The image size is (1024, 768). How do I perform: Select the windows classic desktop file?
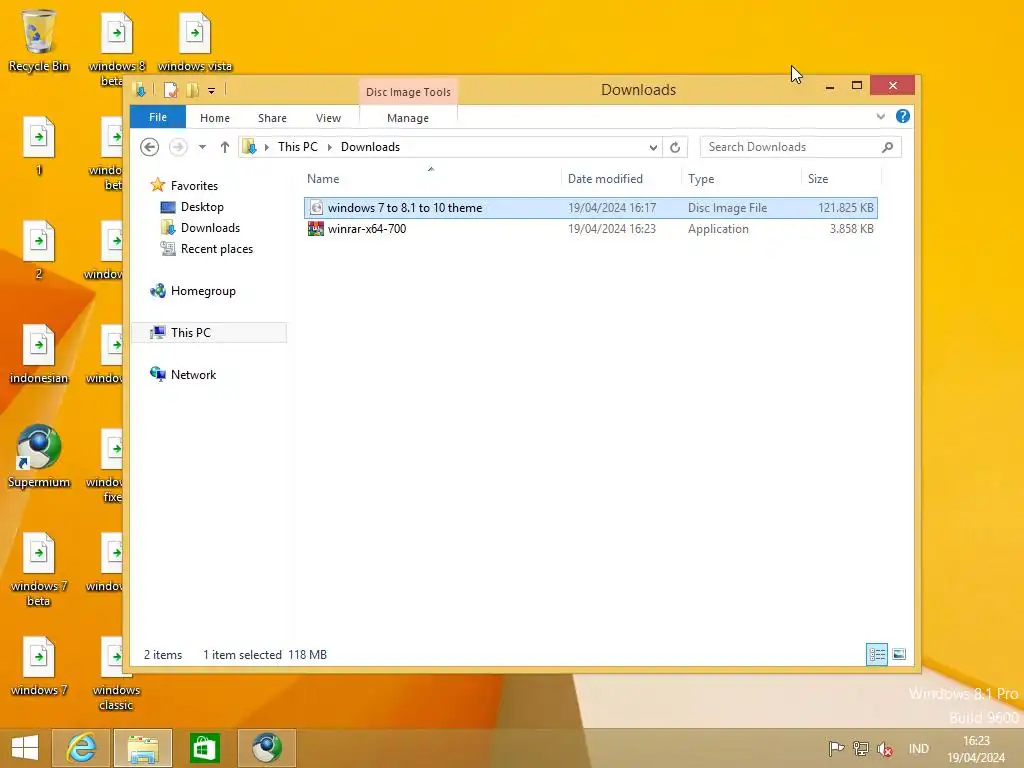[116, 673]
